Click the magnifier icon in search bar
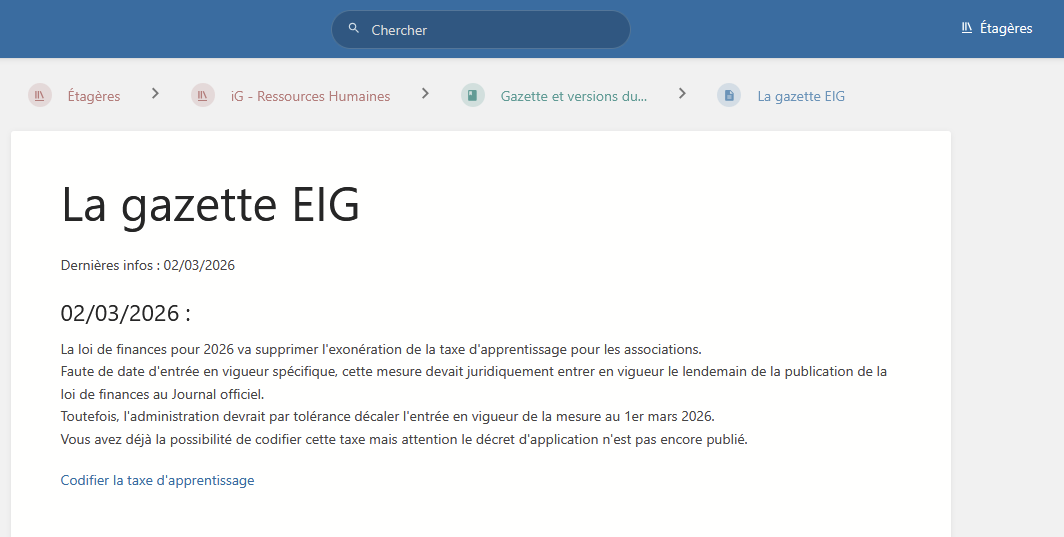Screen dimensions: 1064x537 click(353, 29)
